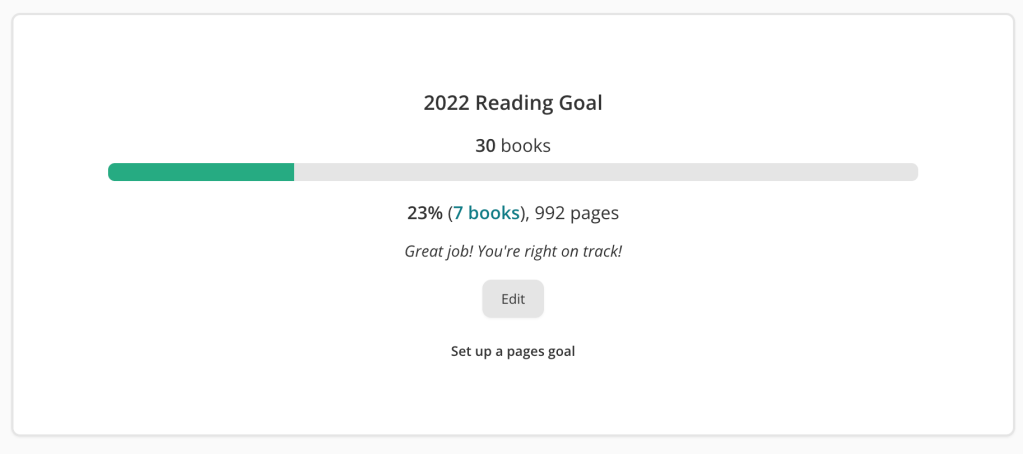Click the word "books" next to the 30

tap(526, 146)
